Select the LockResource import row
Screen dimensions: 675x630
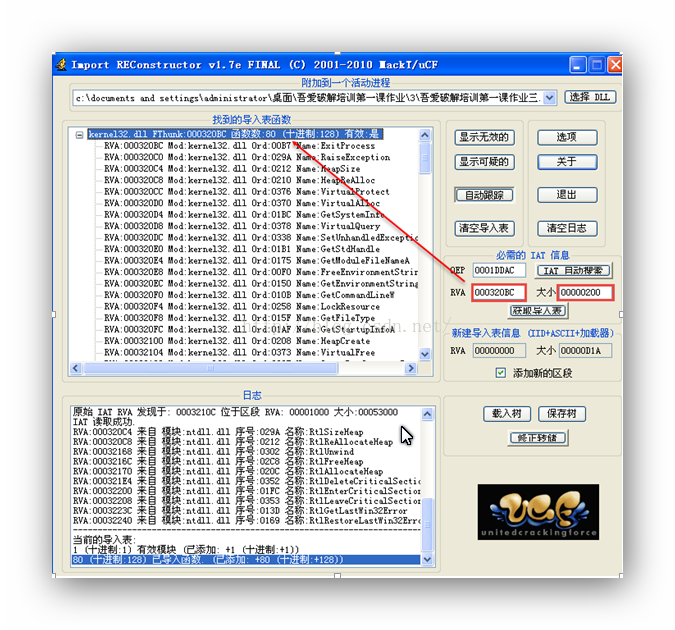tap(242, 307)
